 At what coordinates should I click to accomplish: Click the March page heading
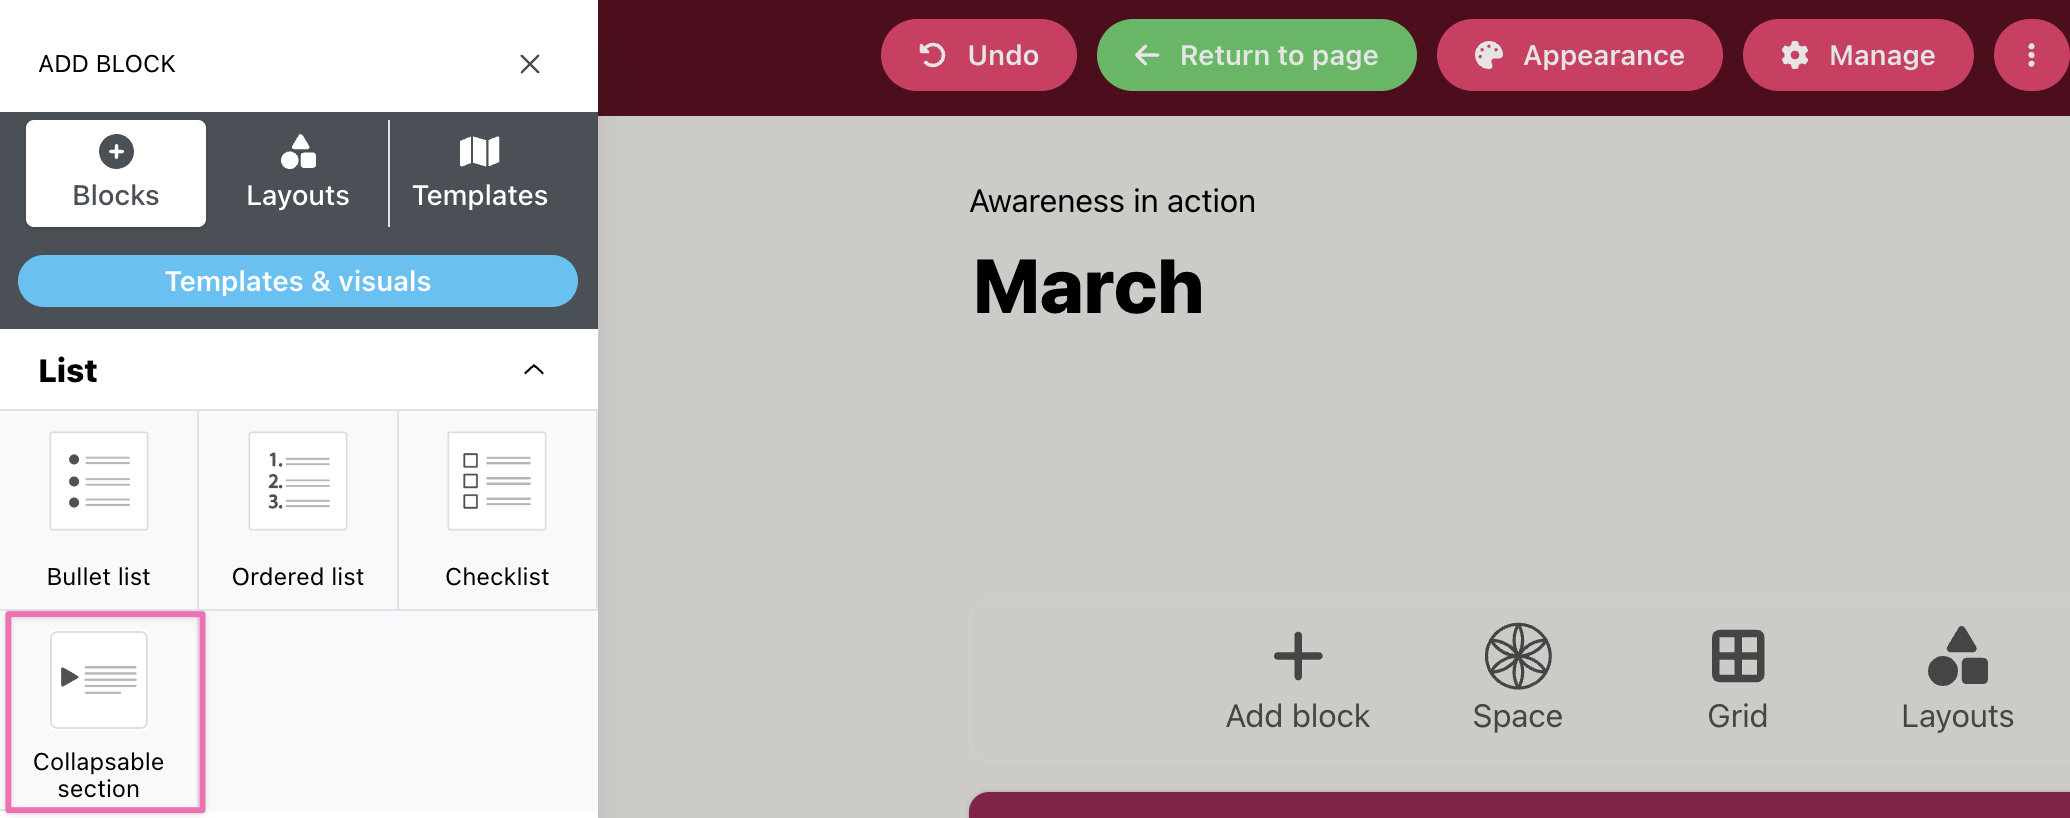coord(1088,287)
